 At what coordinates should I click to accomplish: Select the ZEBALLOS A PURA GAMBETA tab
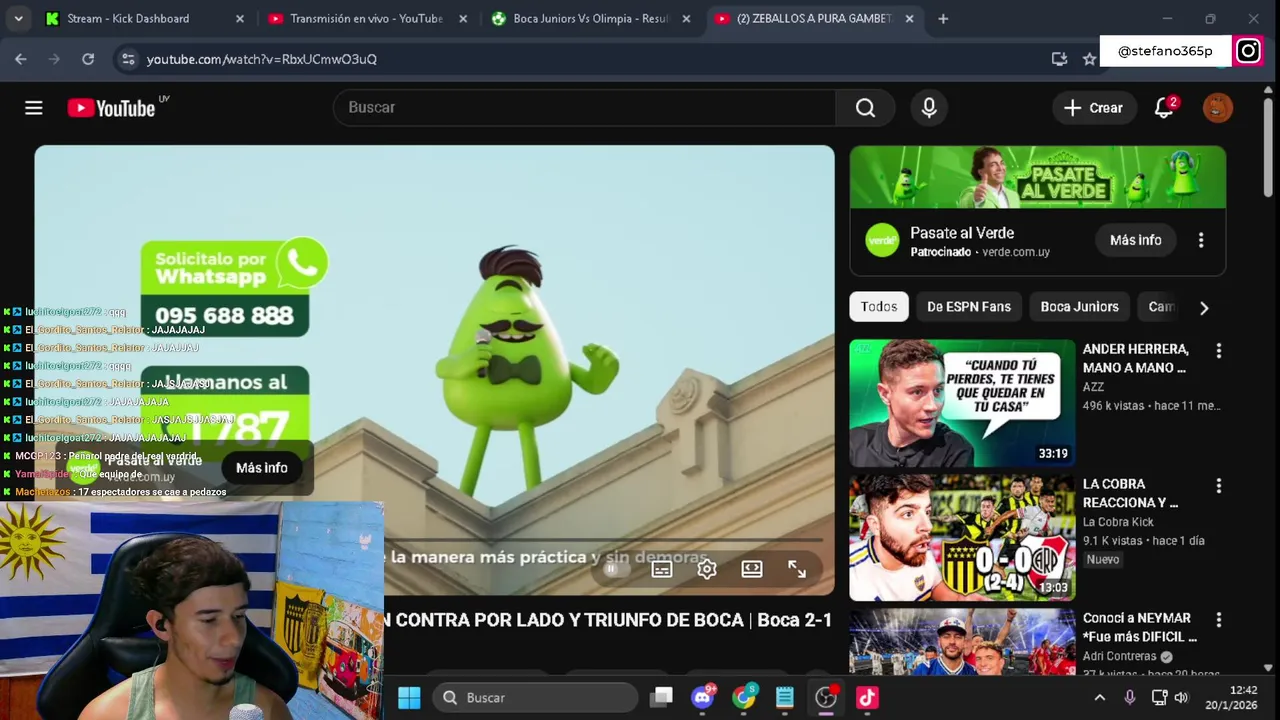(x=813, y=18)
